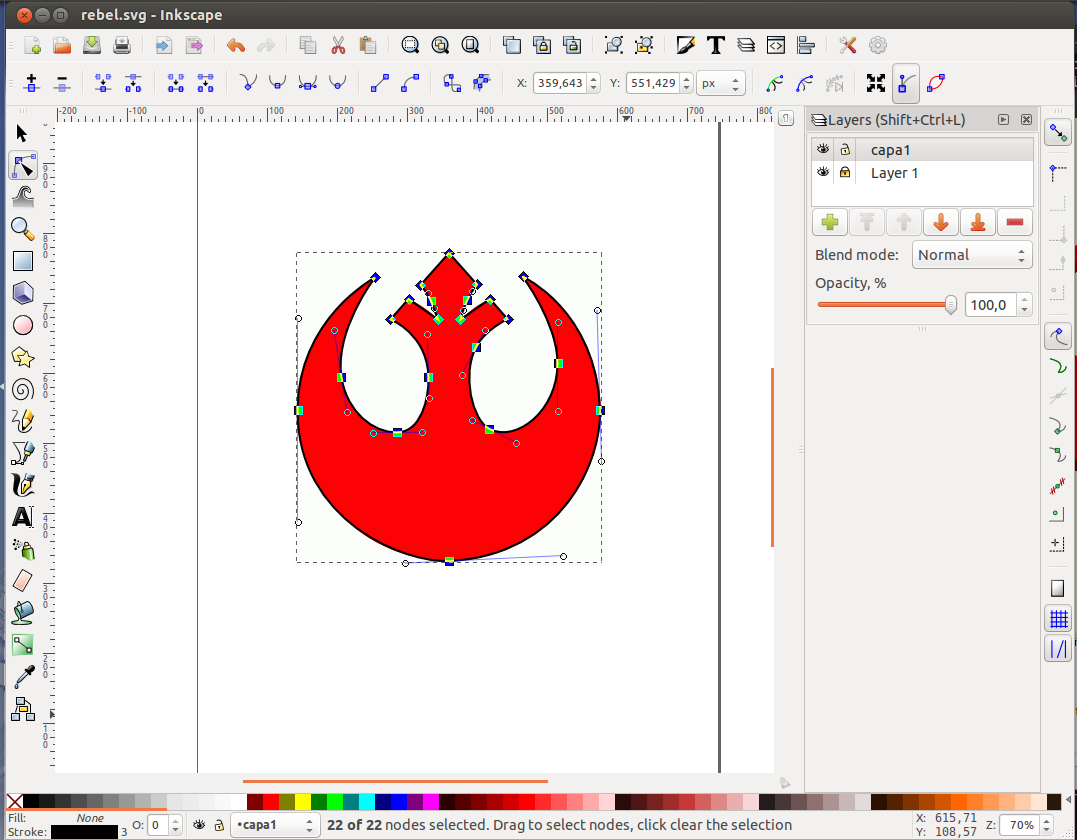The width and height of the screenshot is (1077, 840).
Task: Expand the capa1 layer selector in the status bar
Action: pyautogui.click(x=275, y=825)
